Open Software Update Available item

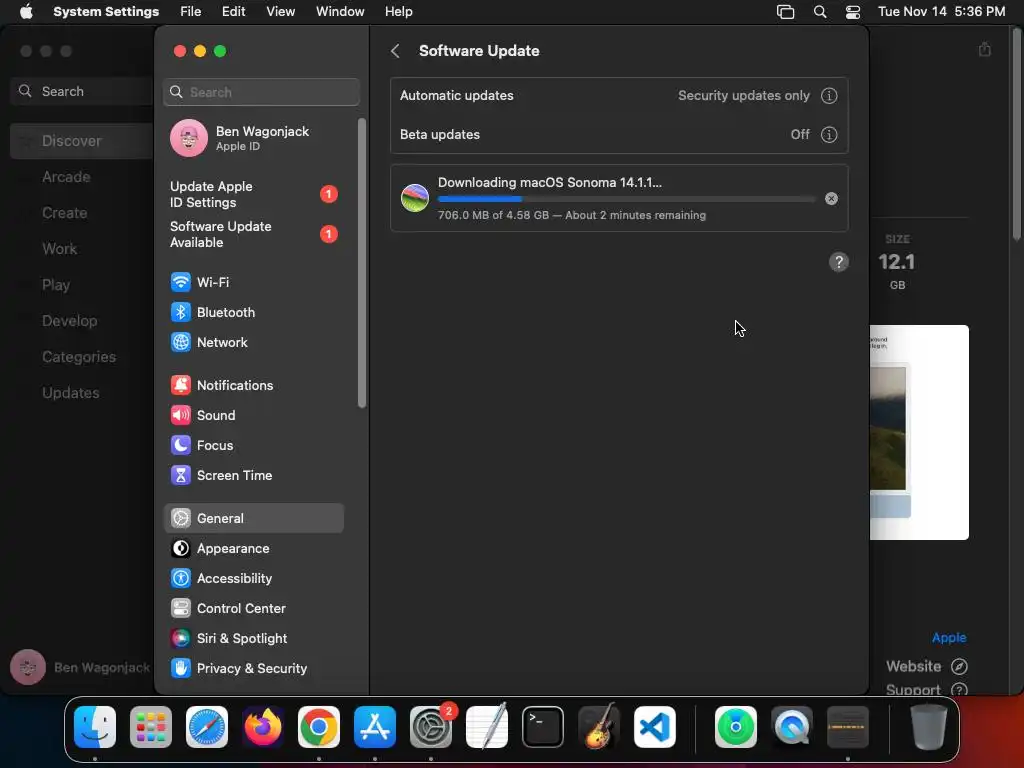pos(253,234)
